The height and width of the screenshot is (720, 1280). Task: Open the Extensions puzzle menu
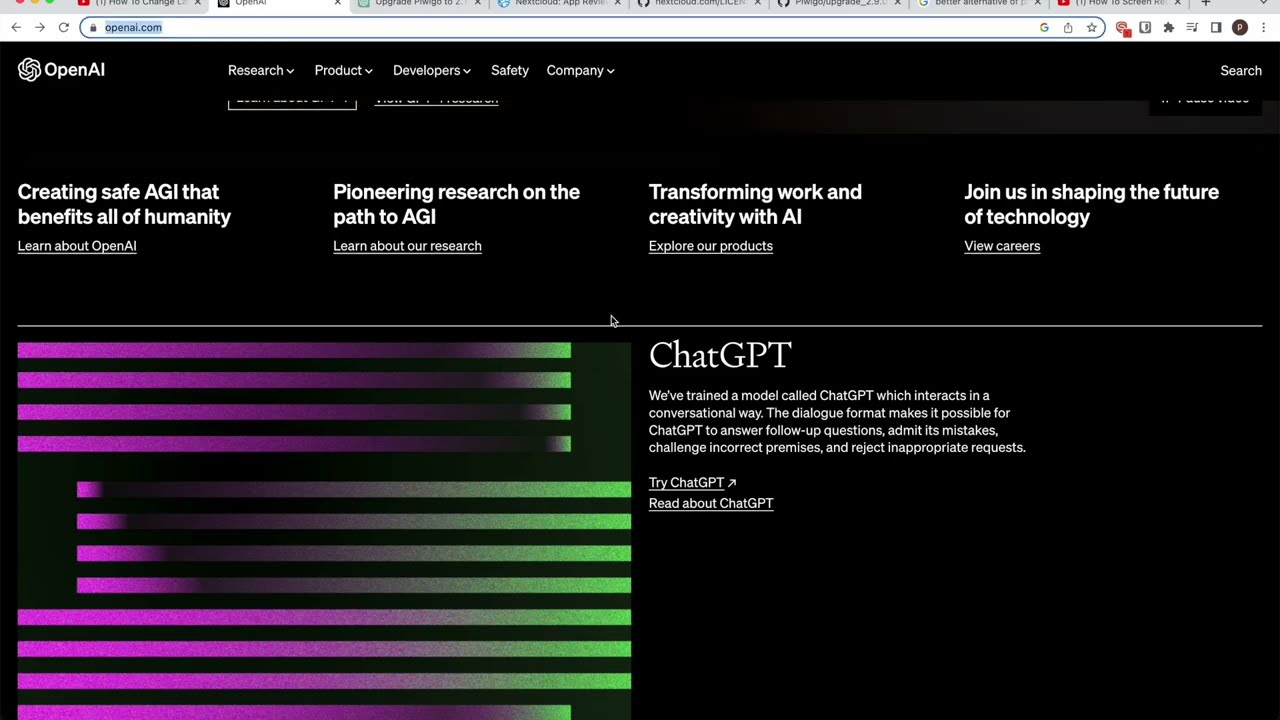[x=1168, y=27]
